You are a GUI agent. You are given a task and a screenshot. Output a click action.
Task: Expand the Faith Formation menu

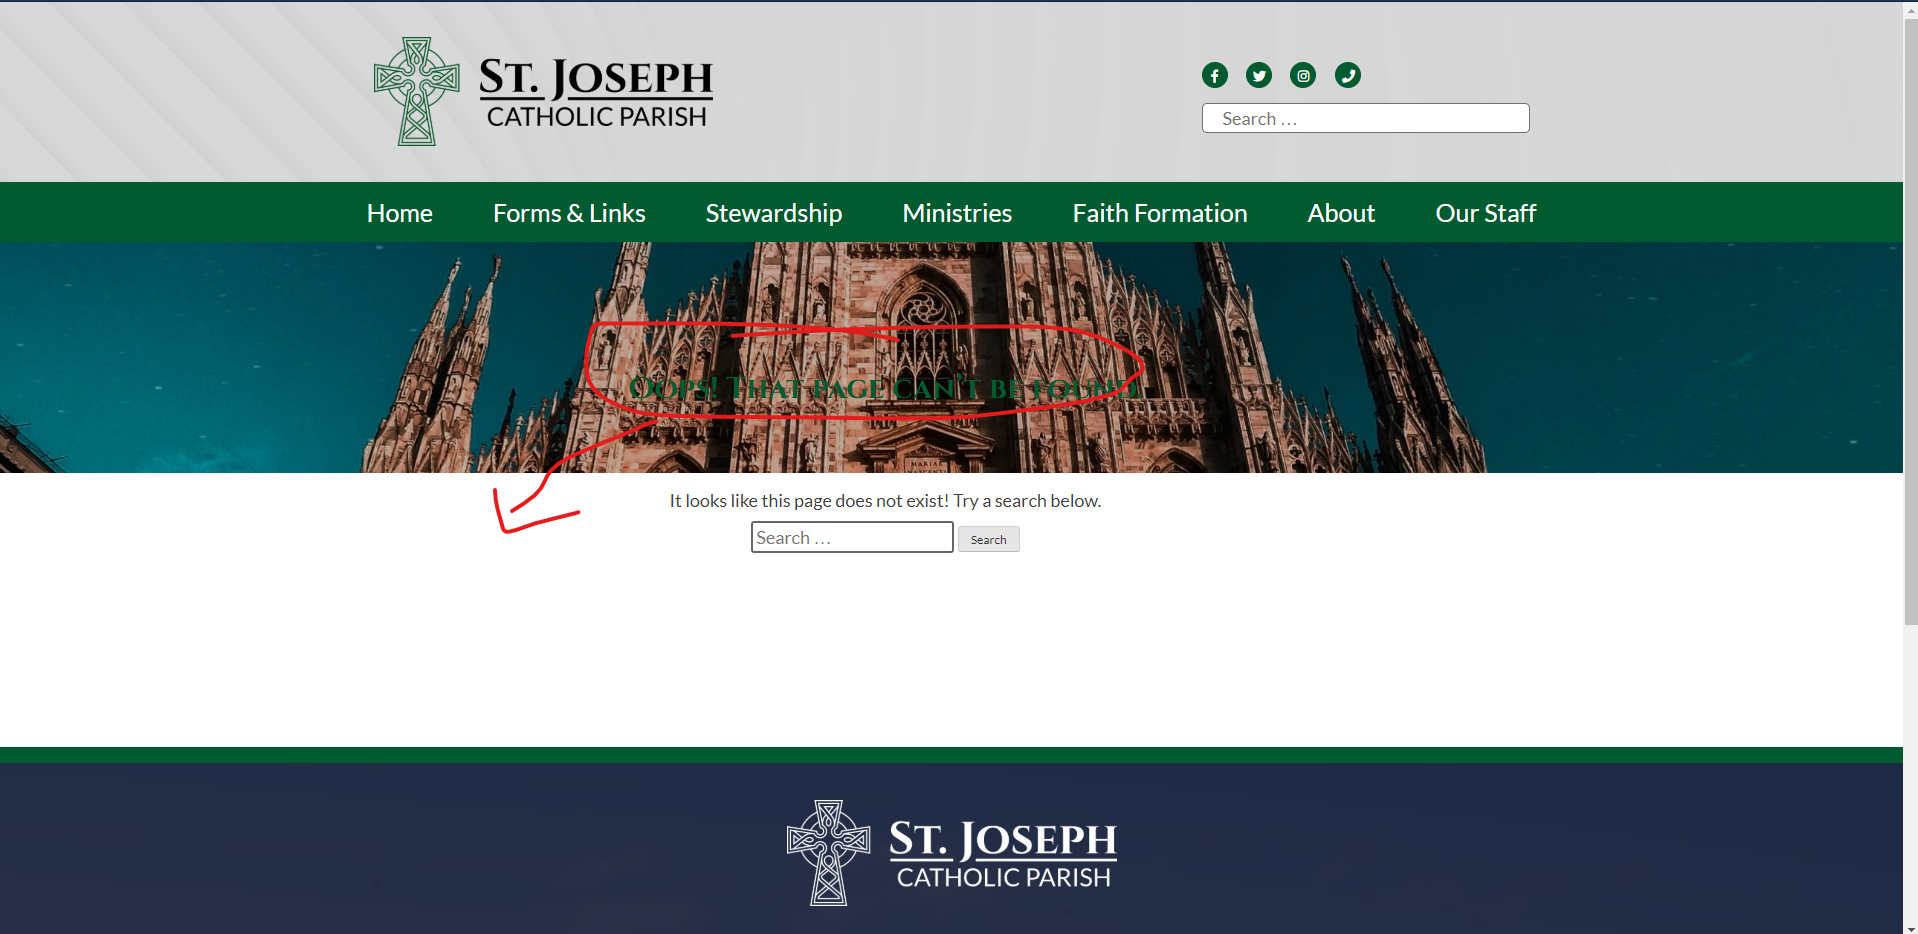pos(1159,213)
